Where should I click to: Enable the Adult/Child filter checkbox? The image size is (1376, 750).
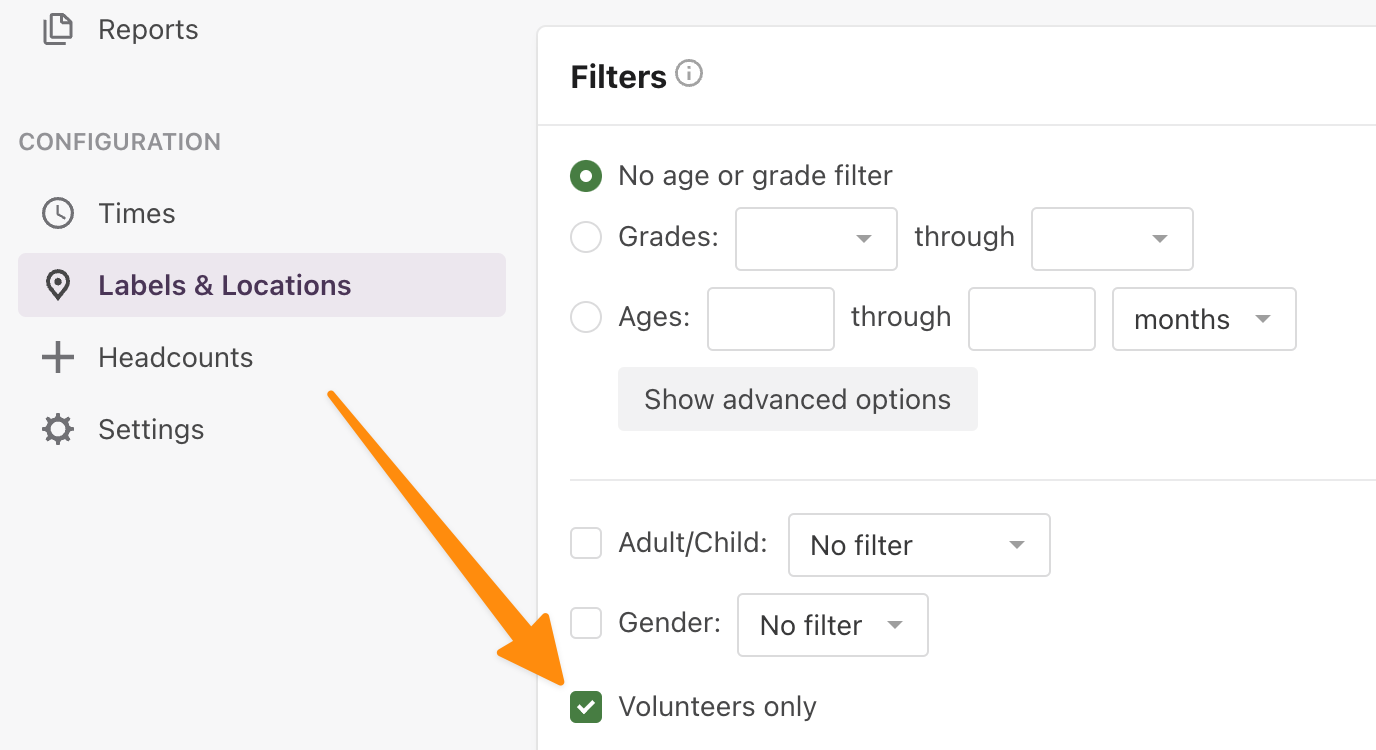click(586, 543)
